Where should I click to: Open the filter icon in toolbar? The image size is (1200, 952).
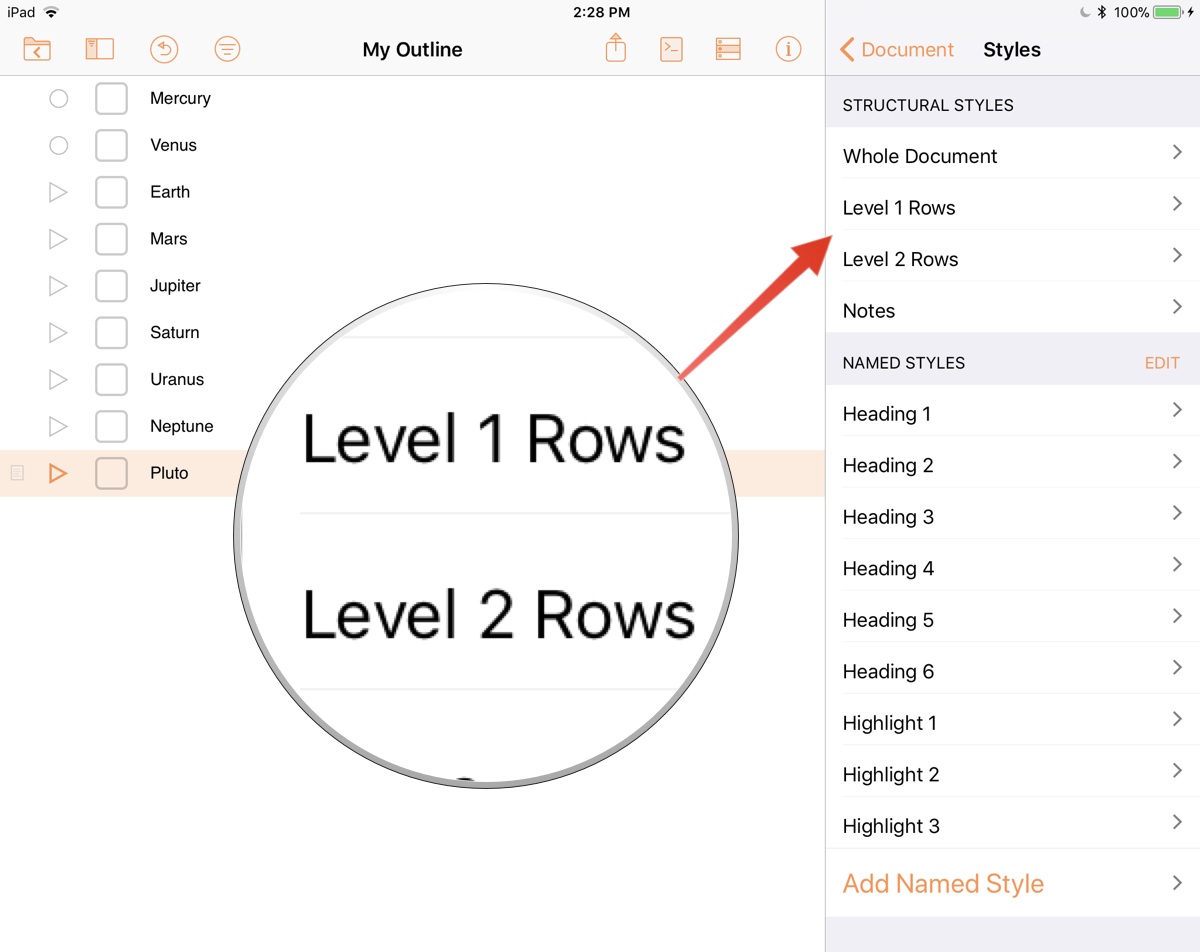coord(228,49)
